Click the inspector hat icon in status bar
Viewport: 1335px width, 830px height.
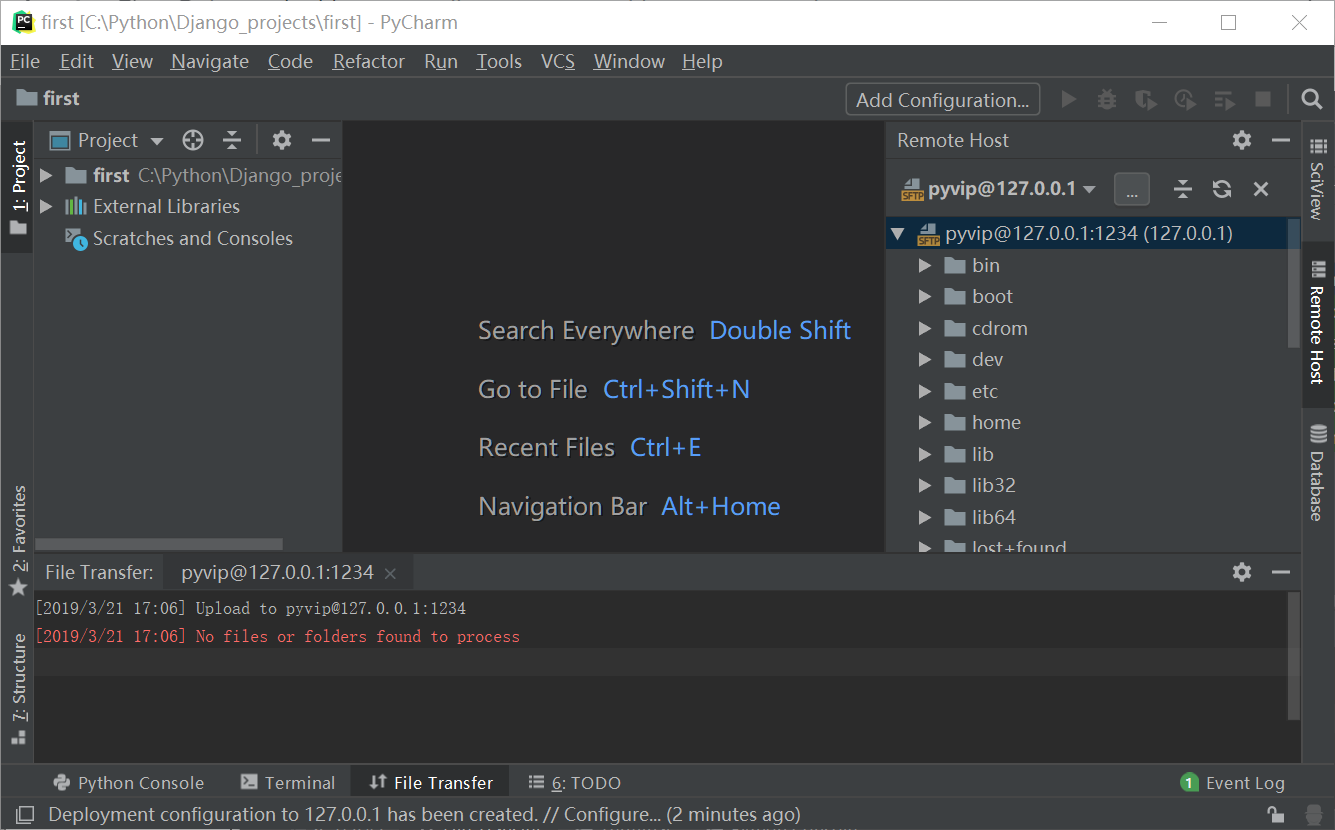[x=1314, y=815]
